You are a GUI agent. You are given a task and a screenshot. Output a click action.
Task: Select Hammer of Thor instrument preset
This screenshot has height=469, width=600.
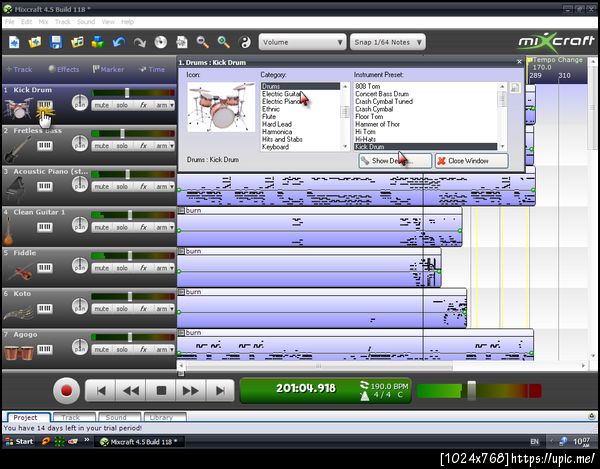(377, 124)
